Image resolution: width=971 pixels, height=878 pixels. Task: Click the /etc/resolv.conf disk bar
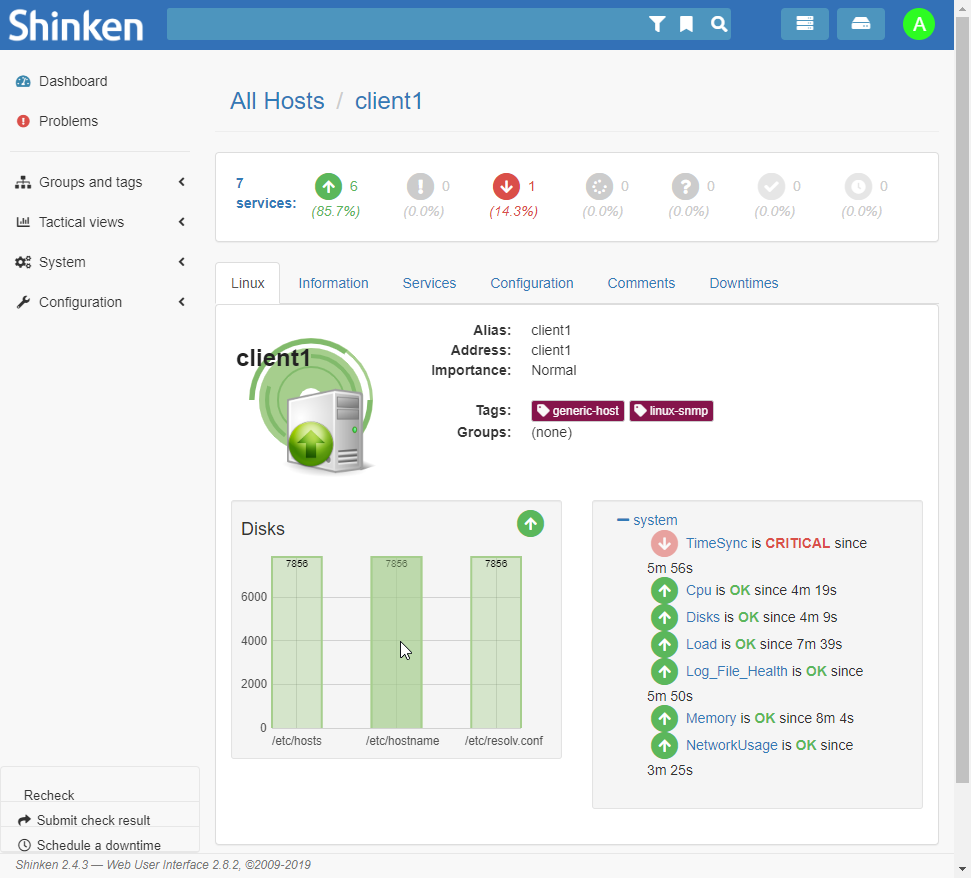pos(496,642)
